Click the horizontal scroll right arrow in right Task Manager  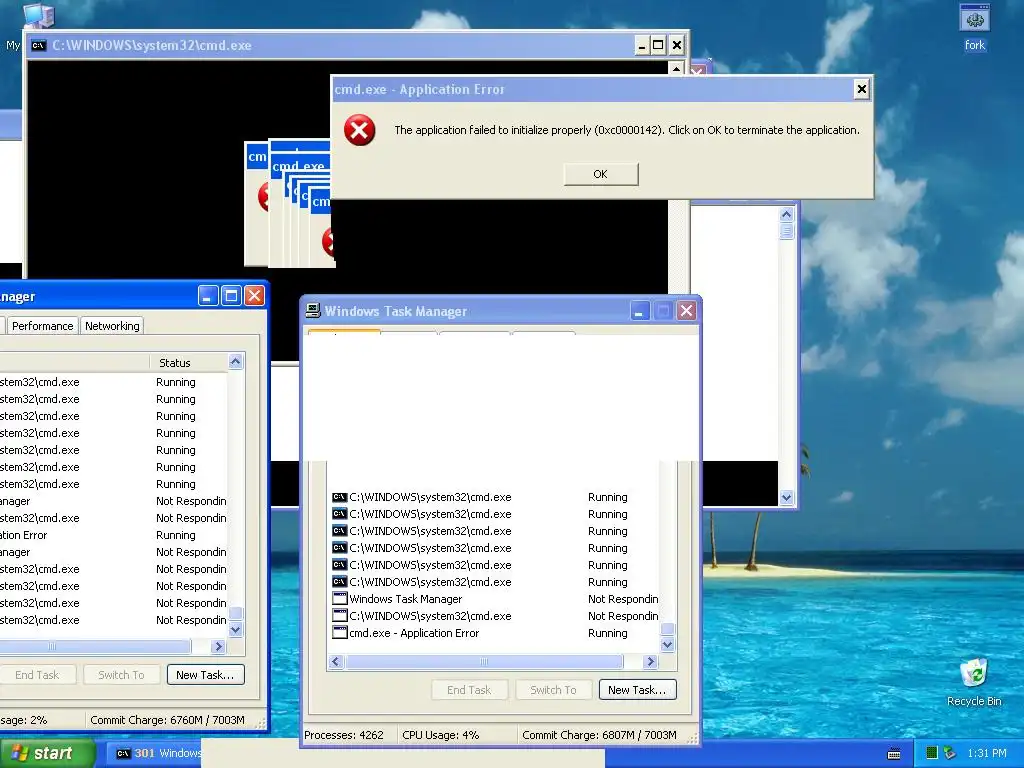click(650, 662)
